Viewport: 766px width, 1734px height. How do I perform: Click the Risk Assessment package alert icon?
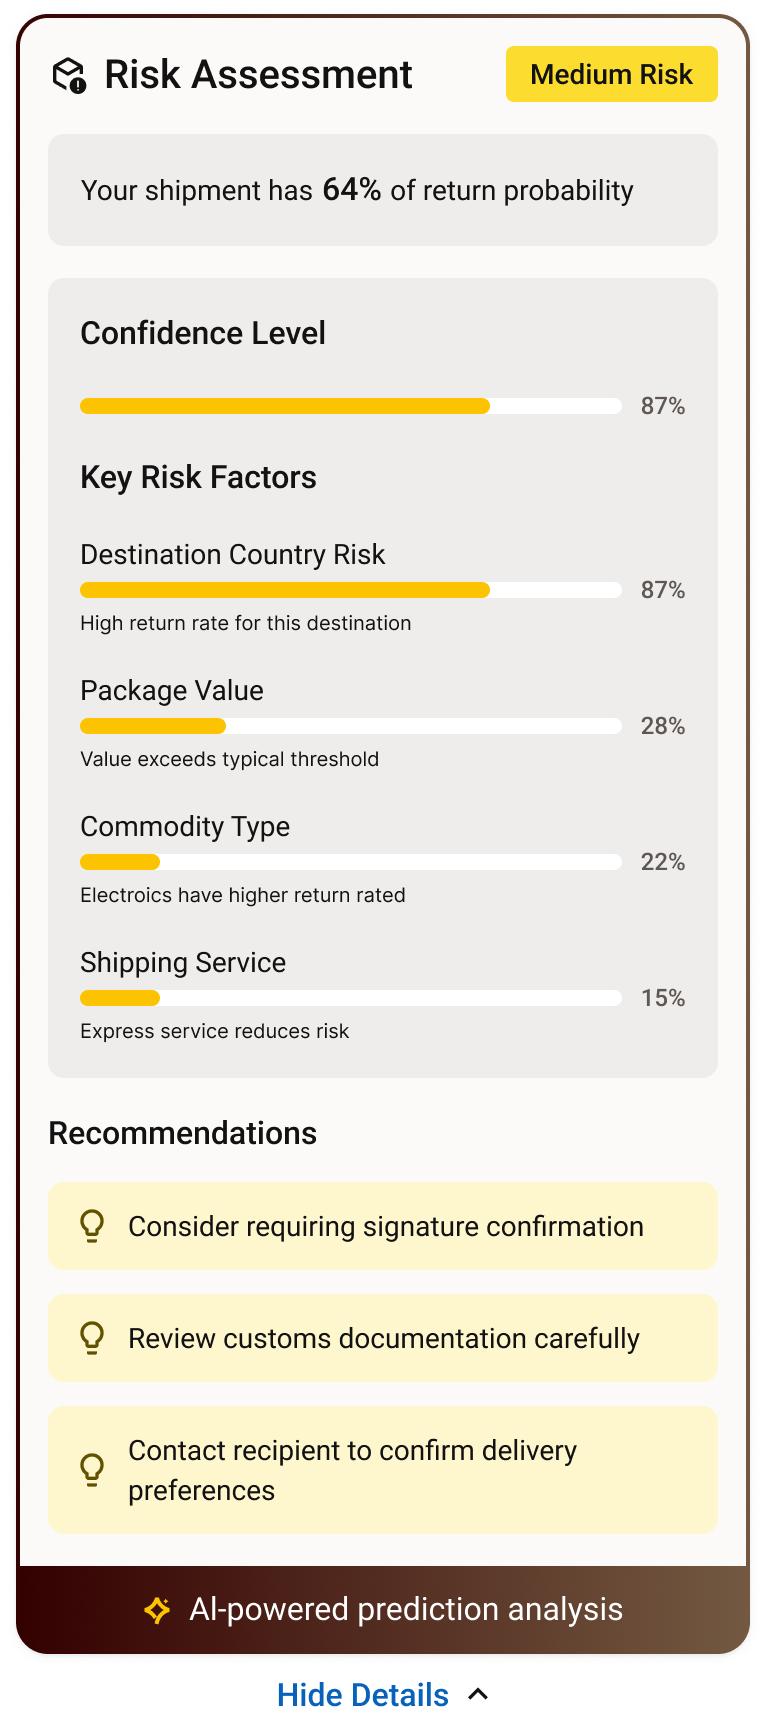[70, 75]
